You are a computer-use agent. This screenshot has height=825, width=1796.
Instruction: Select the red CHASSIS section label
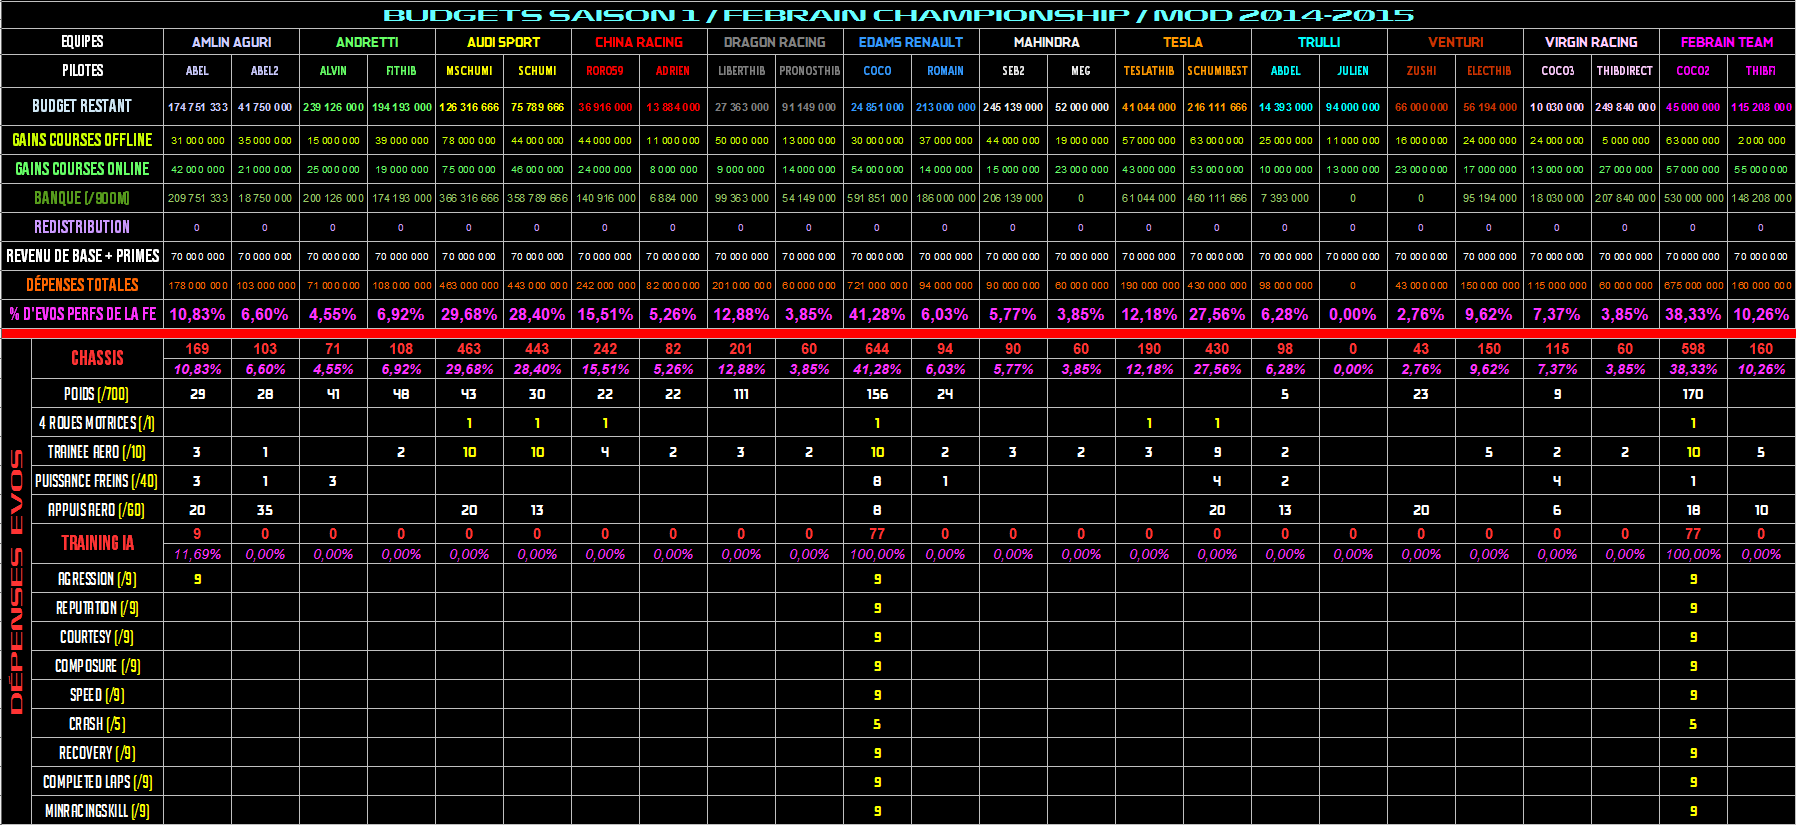point(97,358)
